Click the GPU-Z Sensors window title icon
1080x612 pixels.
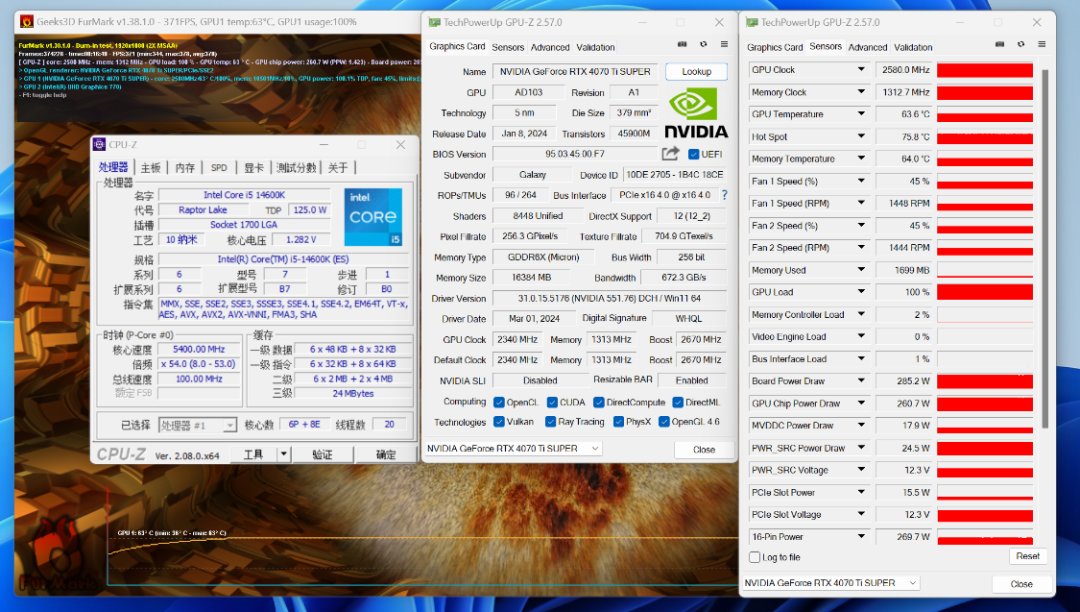click(x=752, y=22)
